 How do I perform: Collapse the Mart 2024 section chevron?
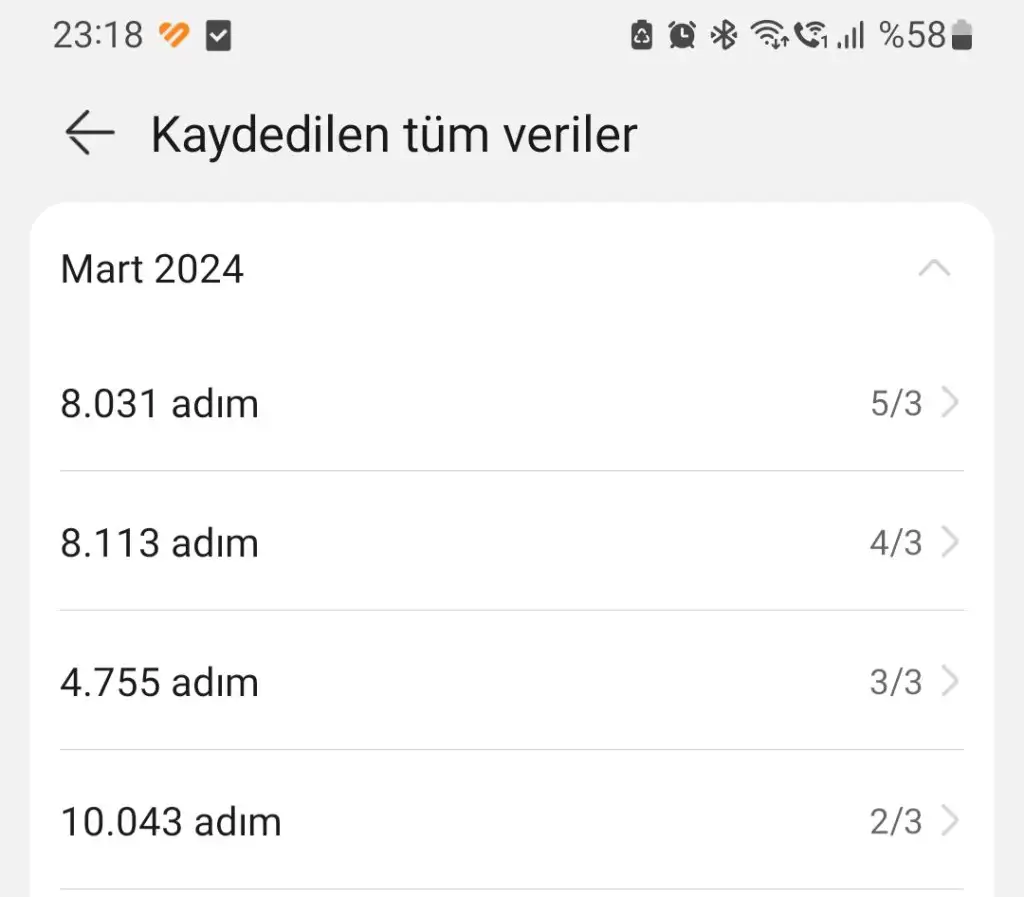pos(934,269)
